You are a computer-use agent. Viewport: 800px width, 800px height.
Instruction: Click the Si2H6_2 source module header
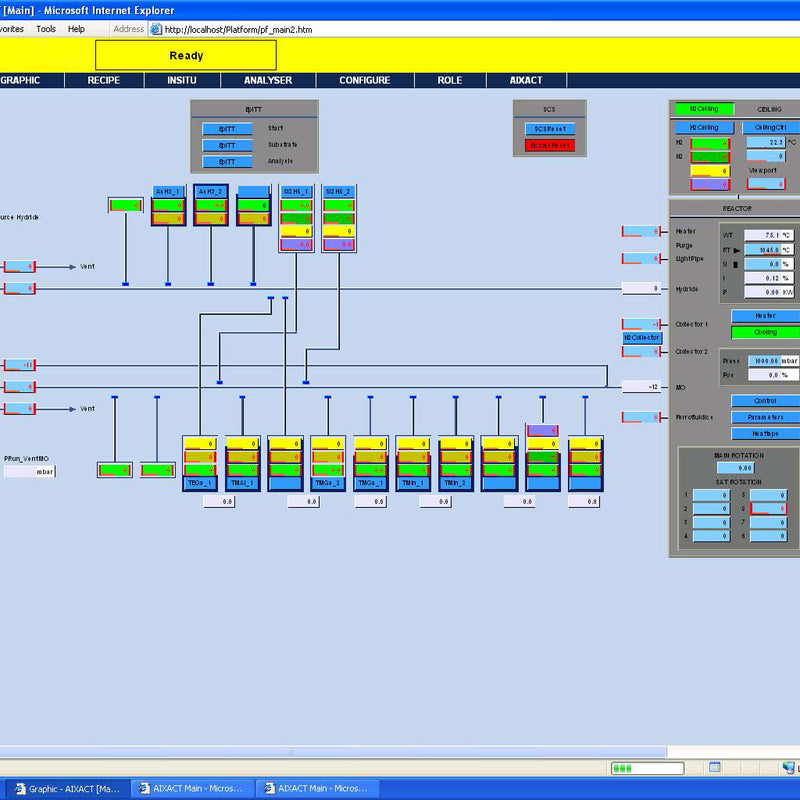coord(340,190)
